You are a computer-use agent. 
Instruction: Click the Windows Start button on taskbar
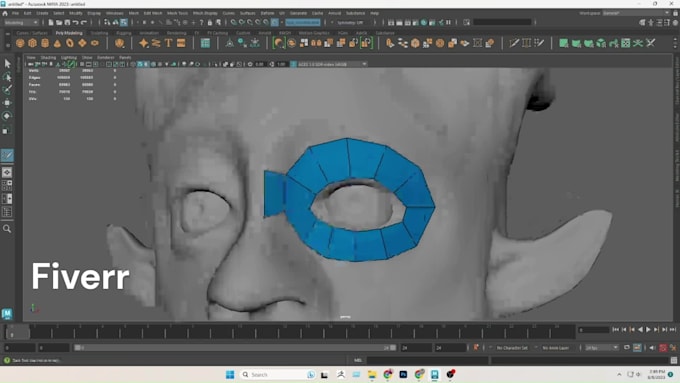pos(230,374)
